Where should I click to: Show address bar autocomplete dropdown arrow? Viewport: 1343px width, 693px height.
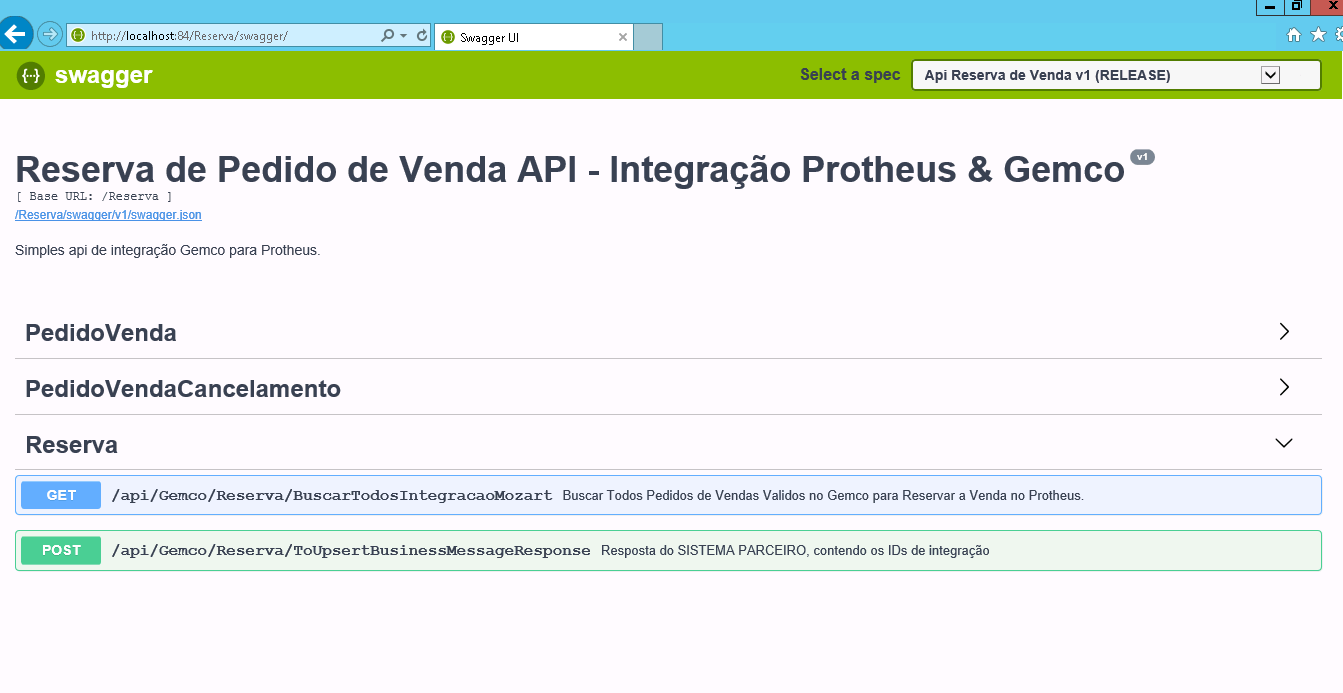point(404,35)
